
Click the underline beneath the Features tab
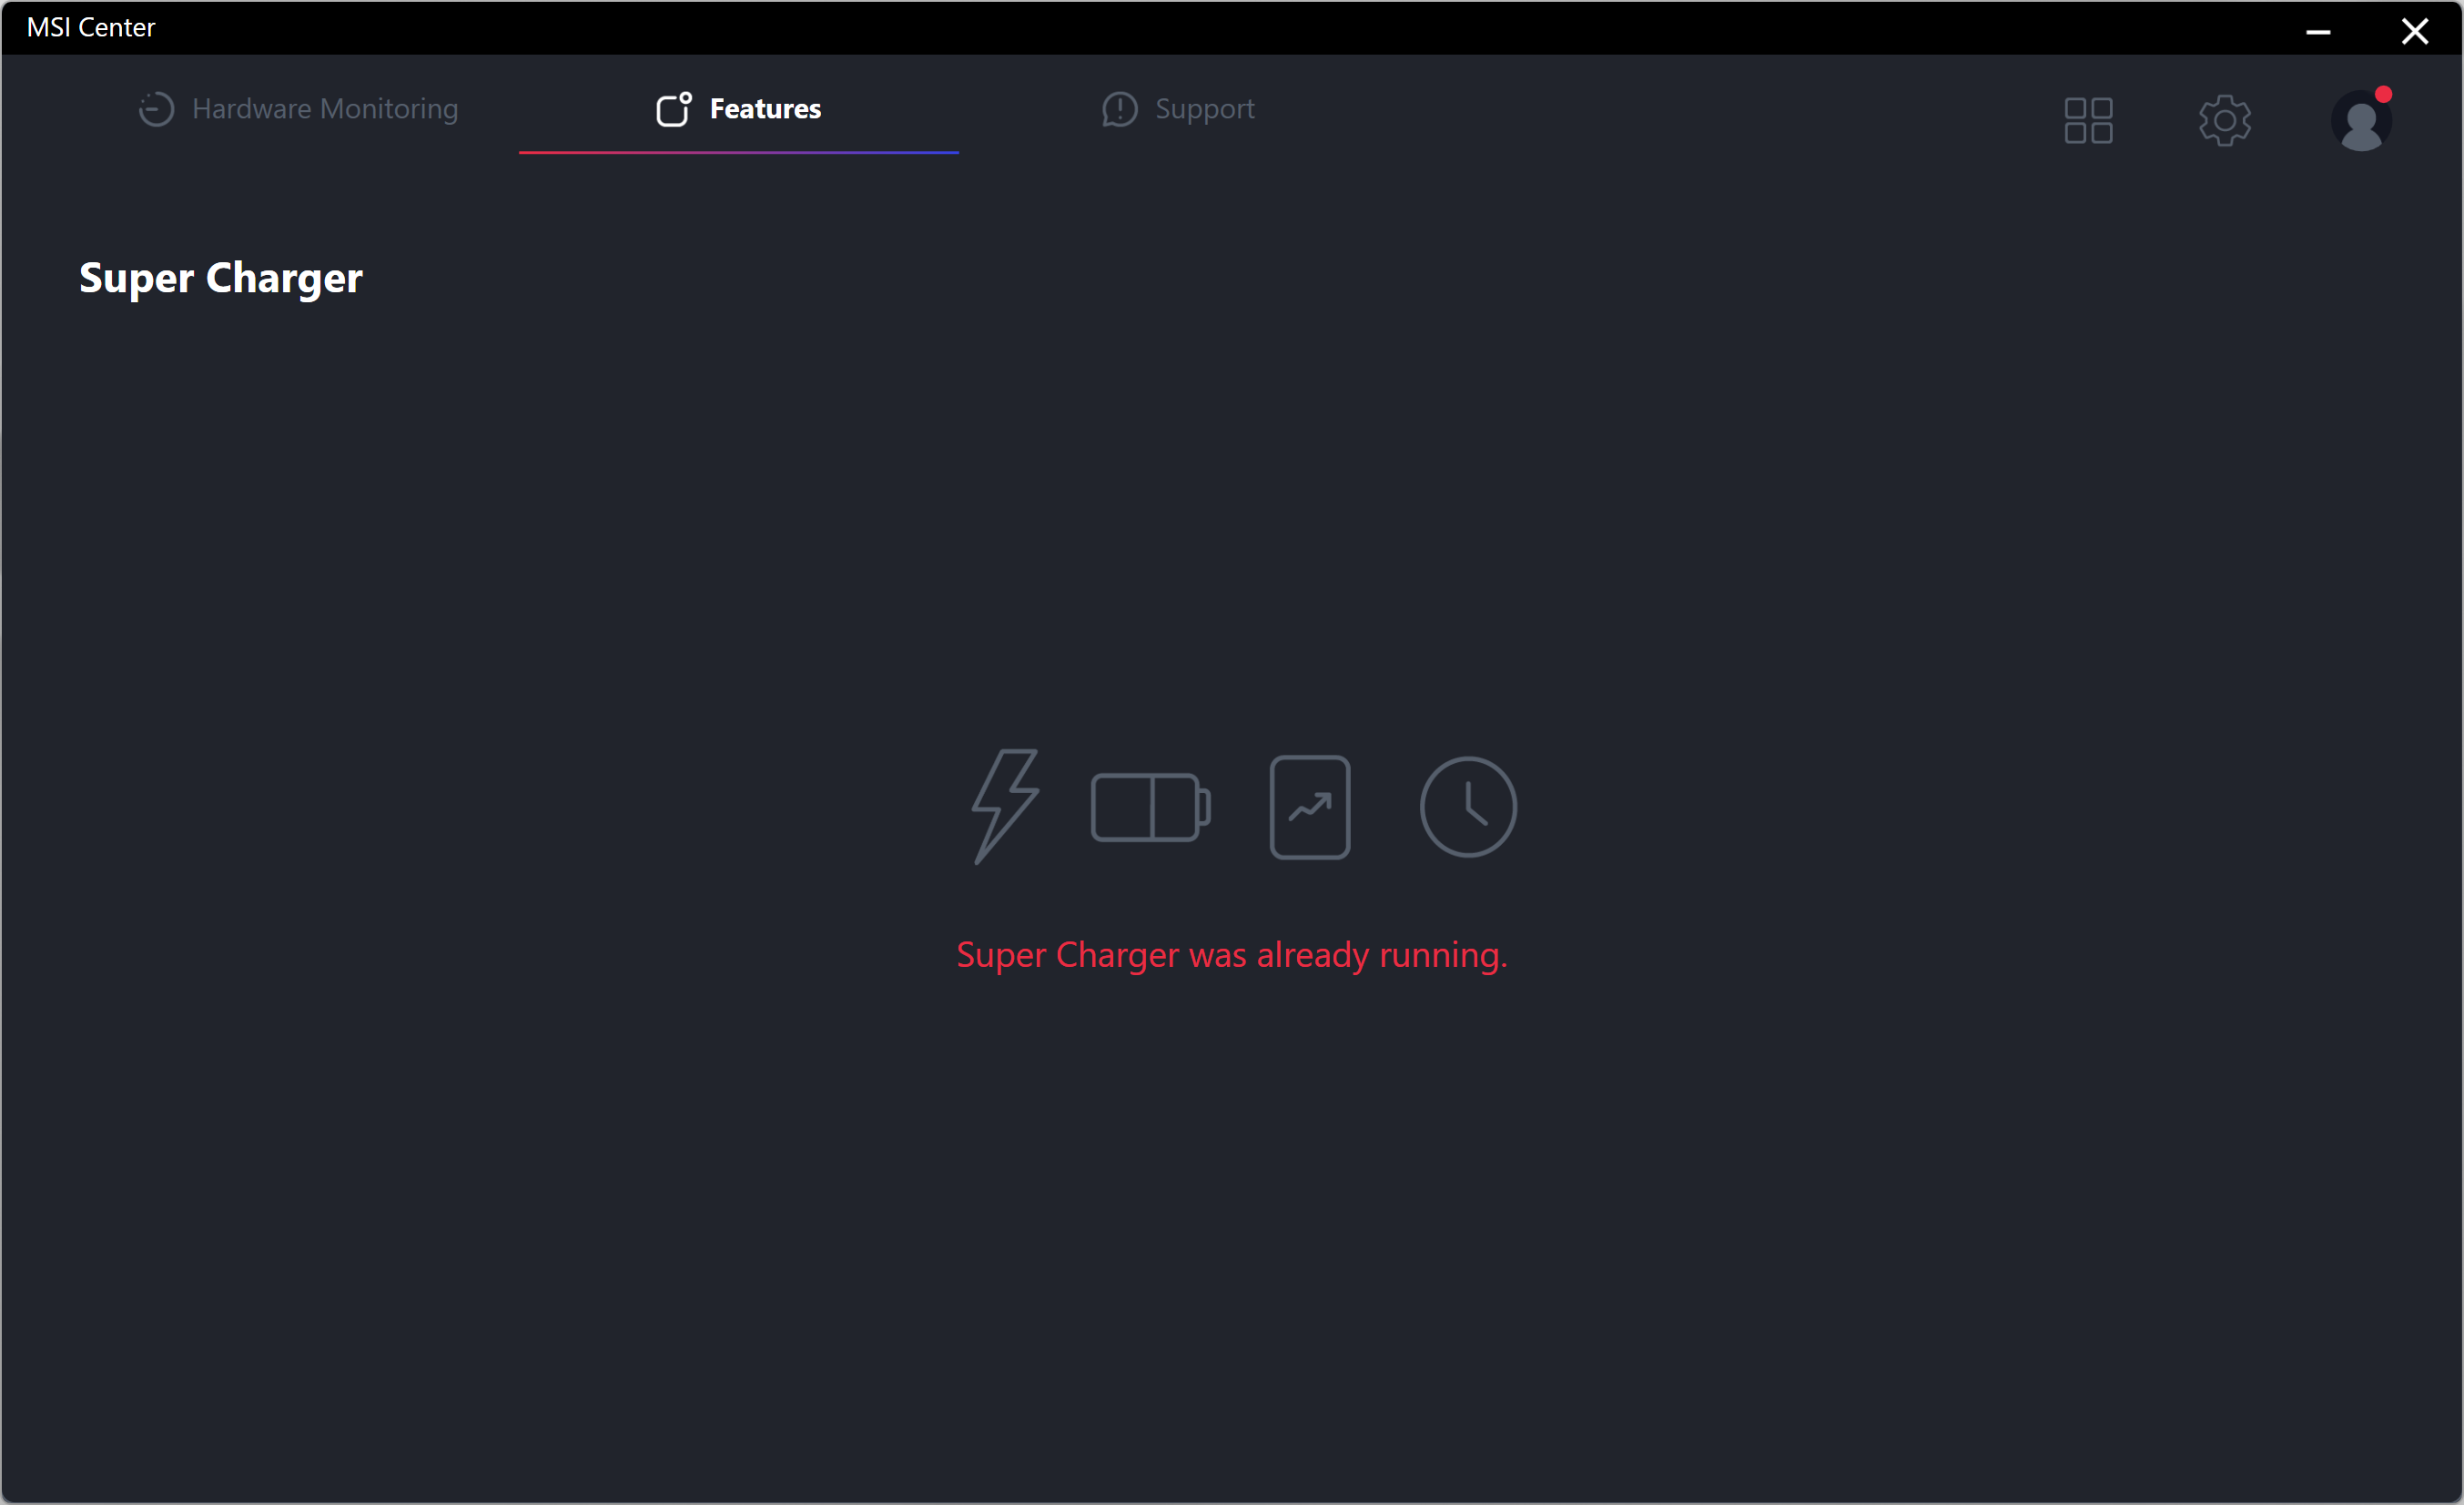point(738,152)
